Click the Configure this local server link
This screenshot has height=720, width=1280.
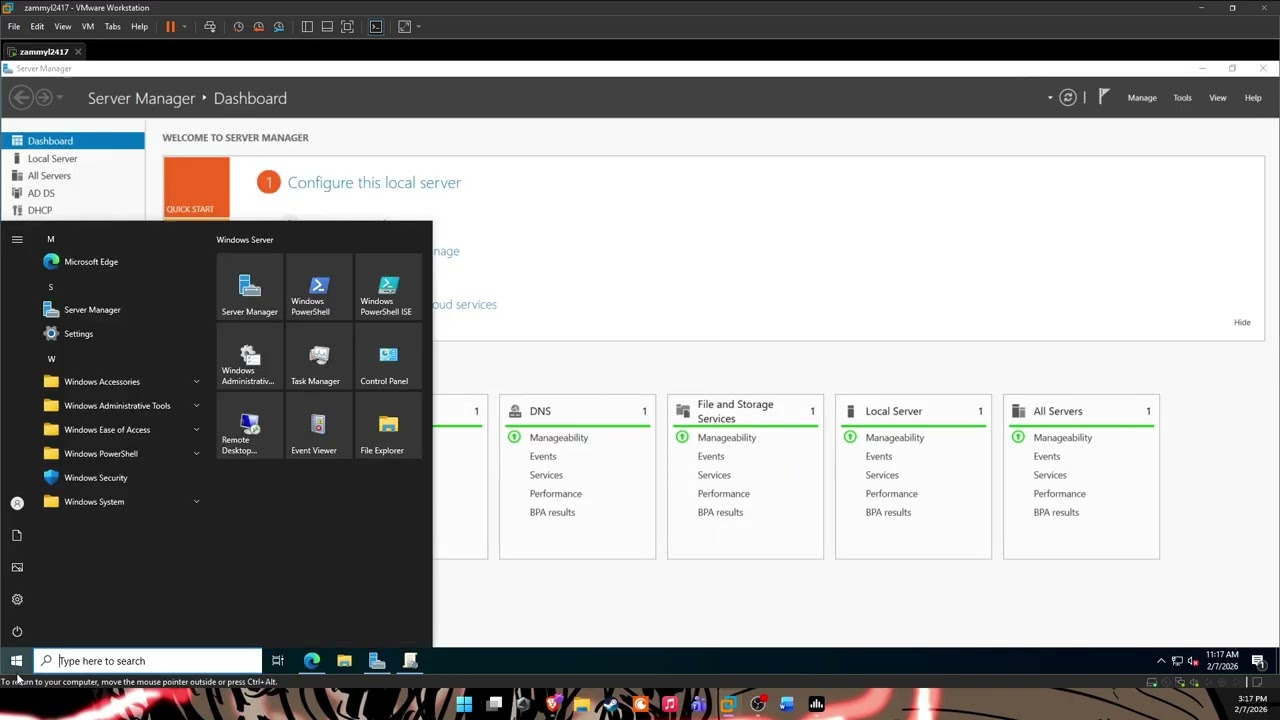click(374, 183)
